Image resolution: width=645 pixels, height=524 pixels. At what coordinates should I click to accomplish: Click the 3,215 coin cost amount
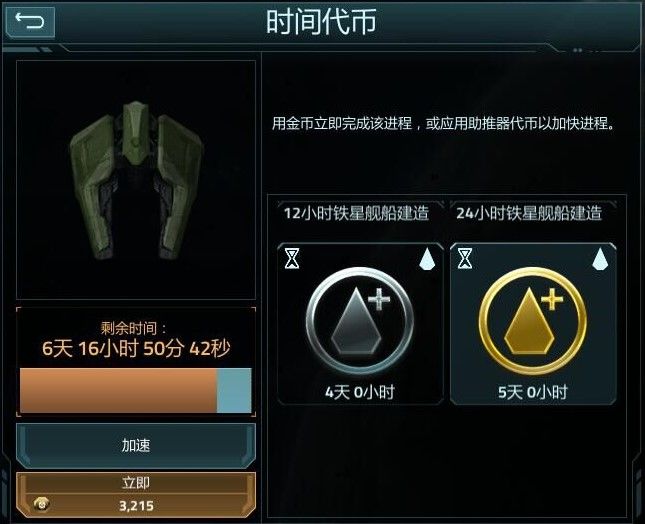[x=136, y=505]
